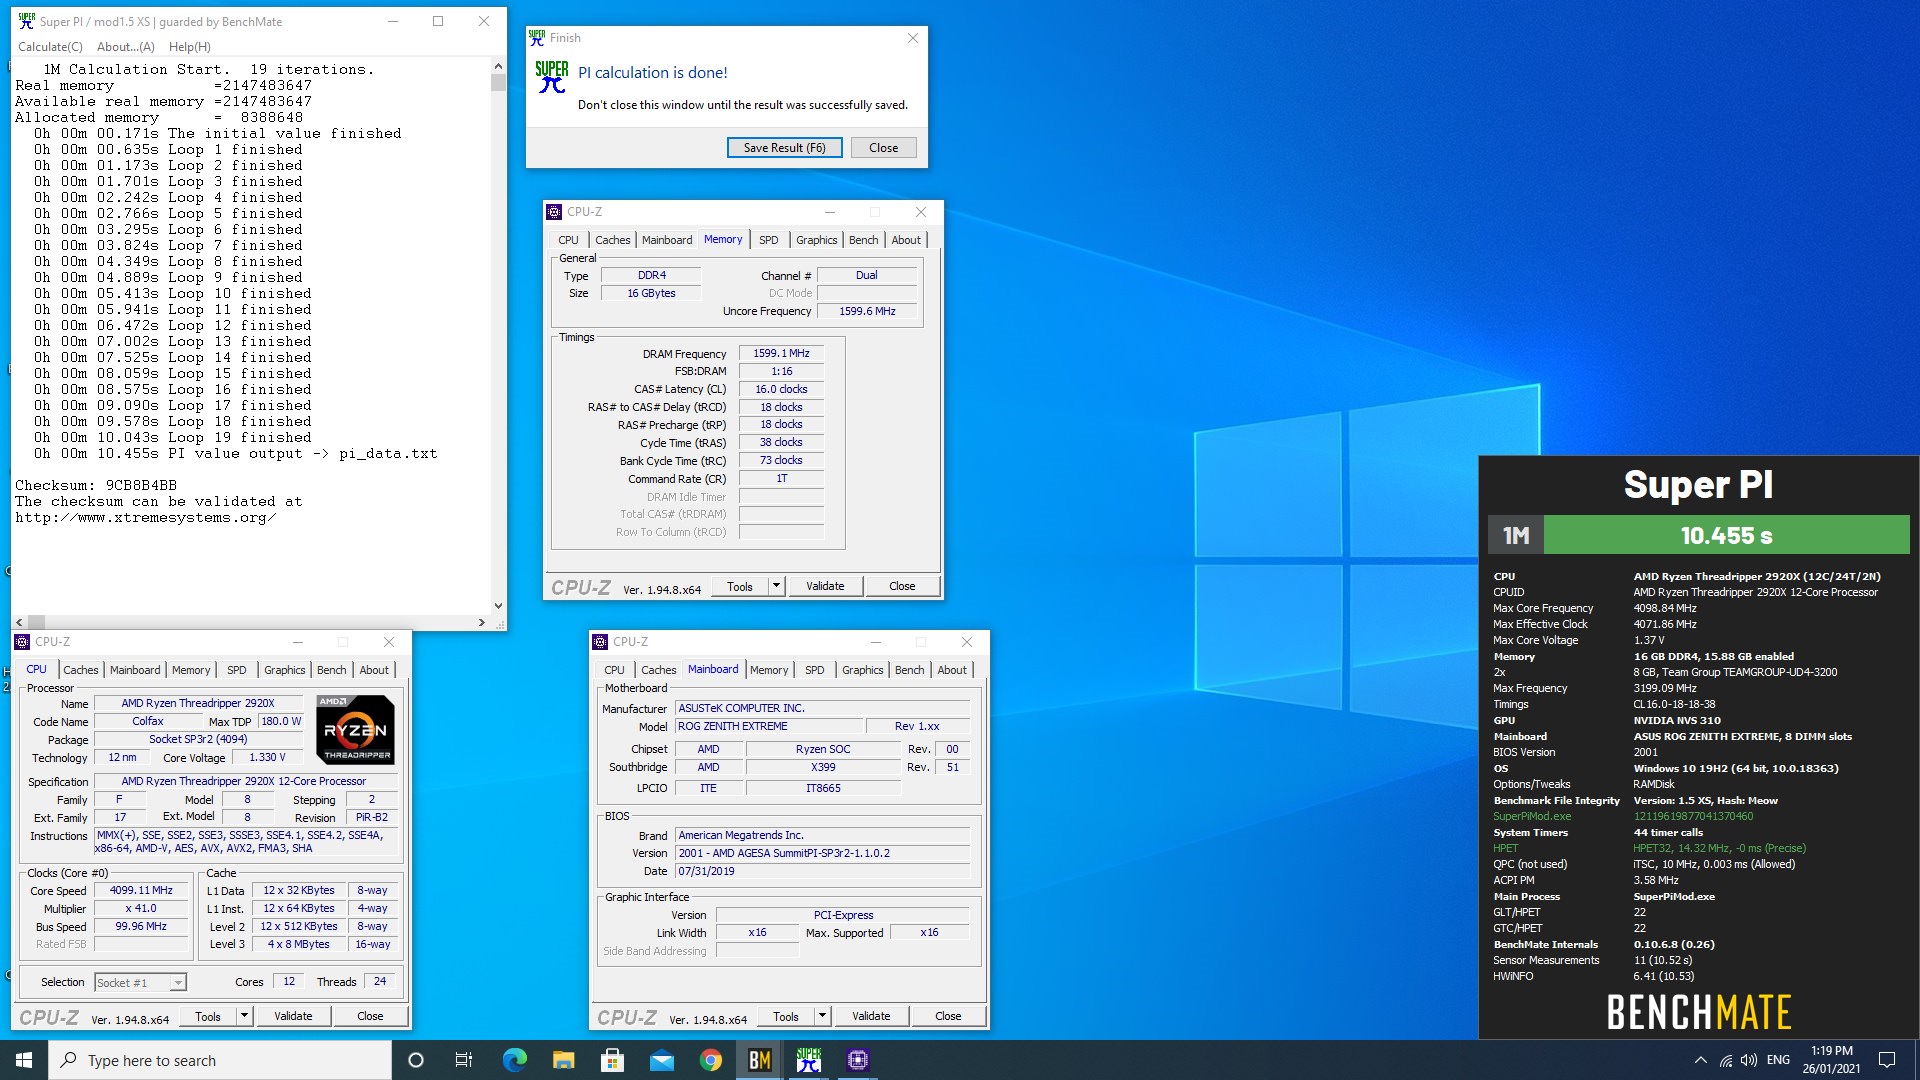Click Save Result (F6) button
The height and width of the screenshot is (1080, 1920).
pyautogui.click(x=784, y=148)
